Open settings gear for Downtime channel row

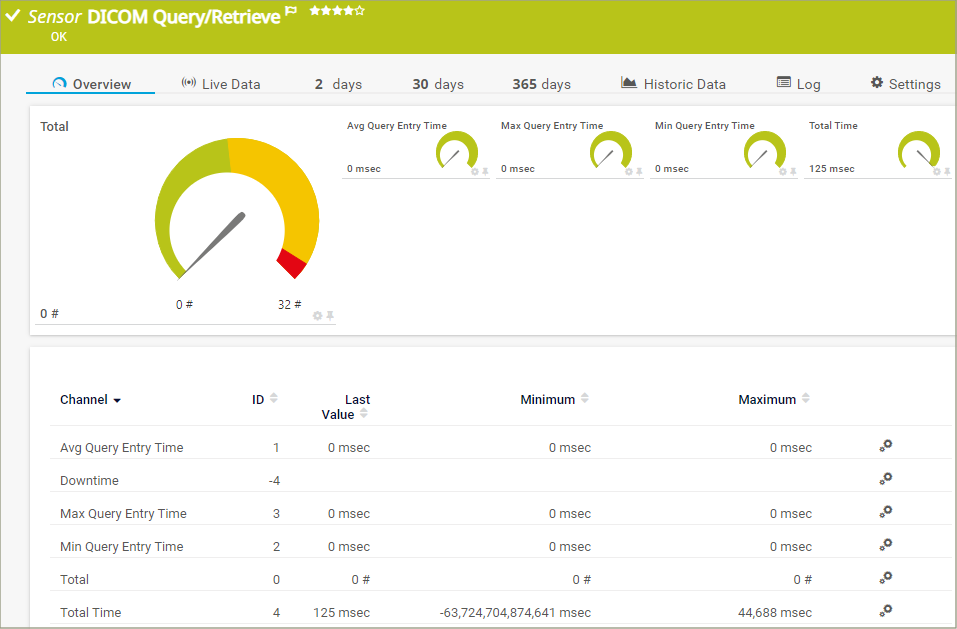pyautogui.click(x=885, y=479)
